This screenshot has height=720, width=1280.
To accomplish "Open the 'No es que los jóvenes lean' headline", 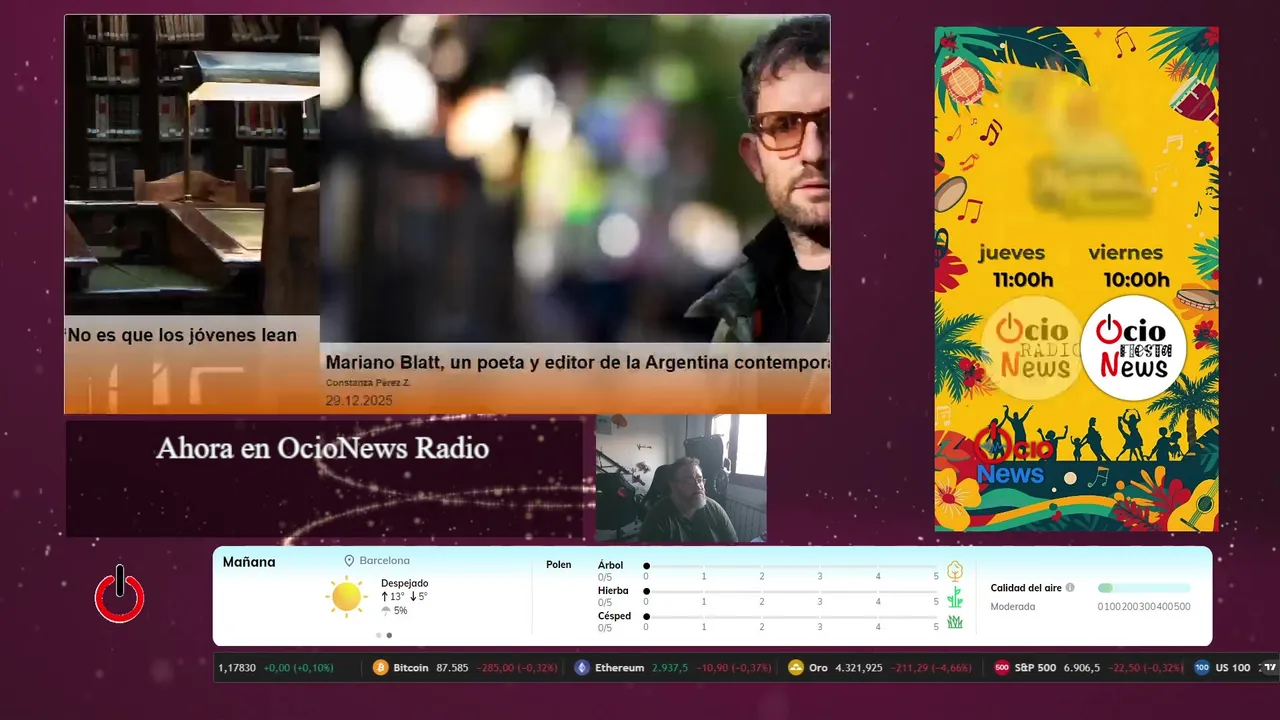I will click(182, 335).
